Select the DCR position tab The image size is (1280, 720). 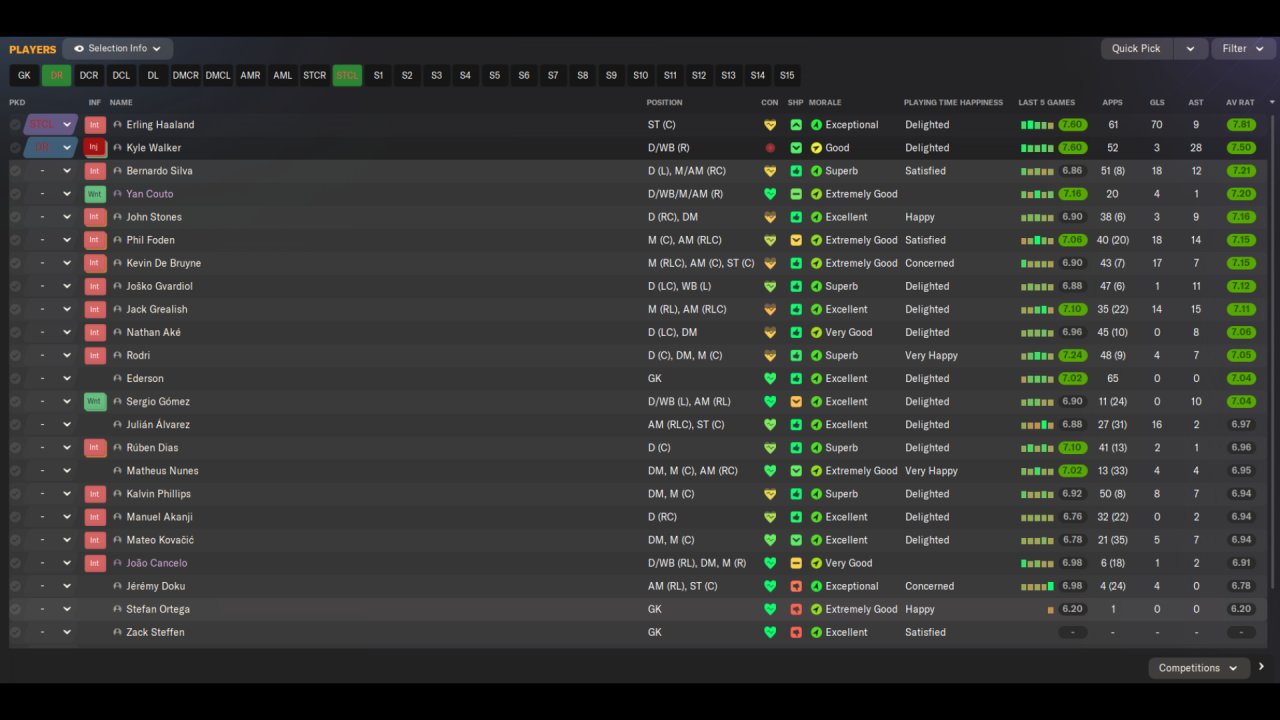(89, 75)
